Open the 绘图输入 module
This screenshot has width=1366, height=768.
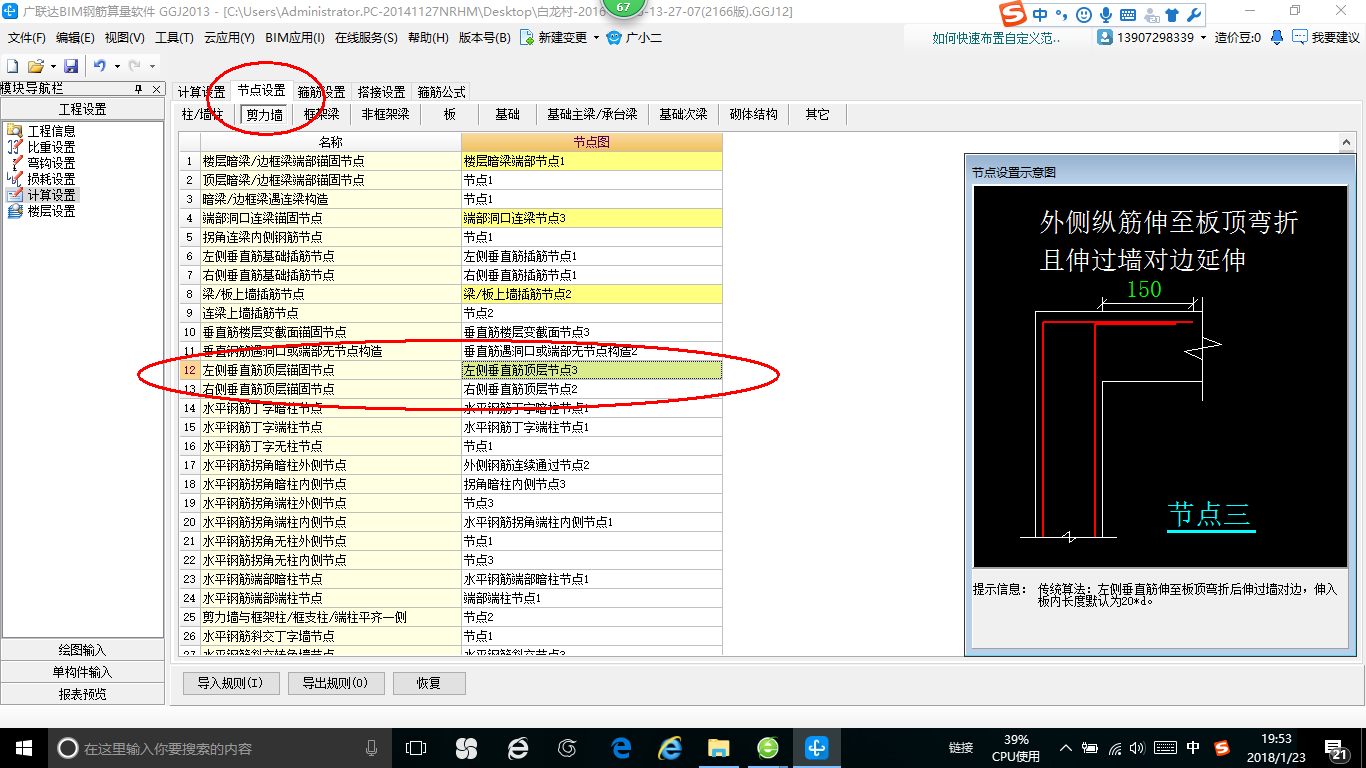[82, 650]
